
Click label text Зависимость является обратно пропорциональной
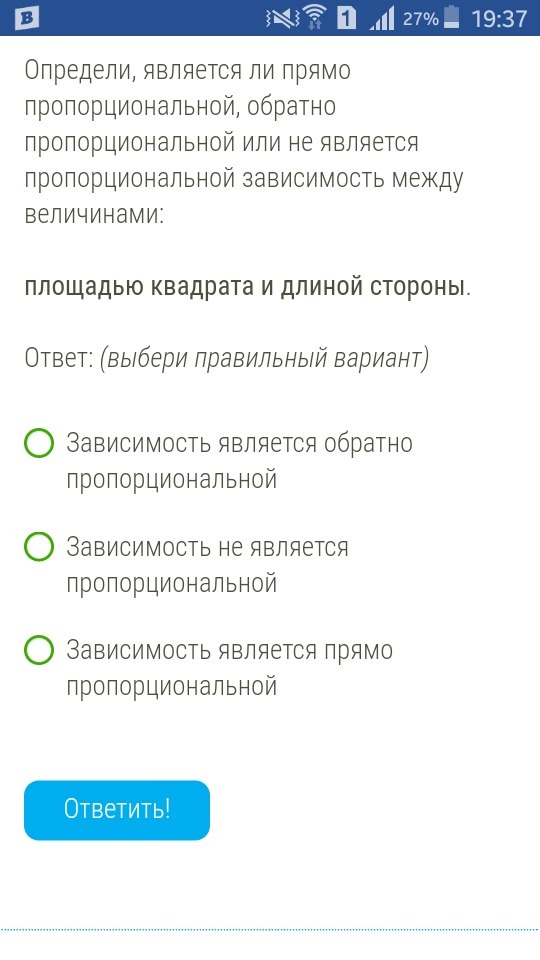(239, 461)
